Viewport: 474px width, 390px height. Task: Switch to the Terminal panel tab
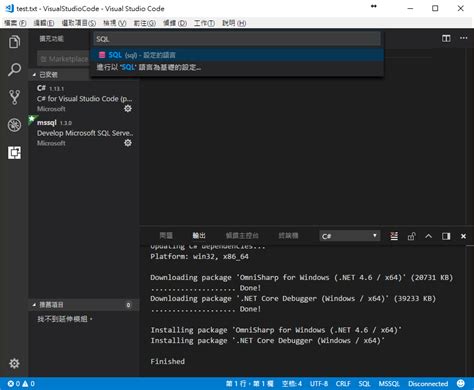[288, 236]
